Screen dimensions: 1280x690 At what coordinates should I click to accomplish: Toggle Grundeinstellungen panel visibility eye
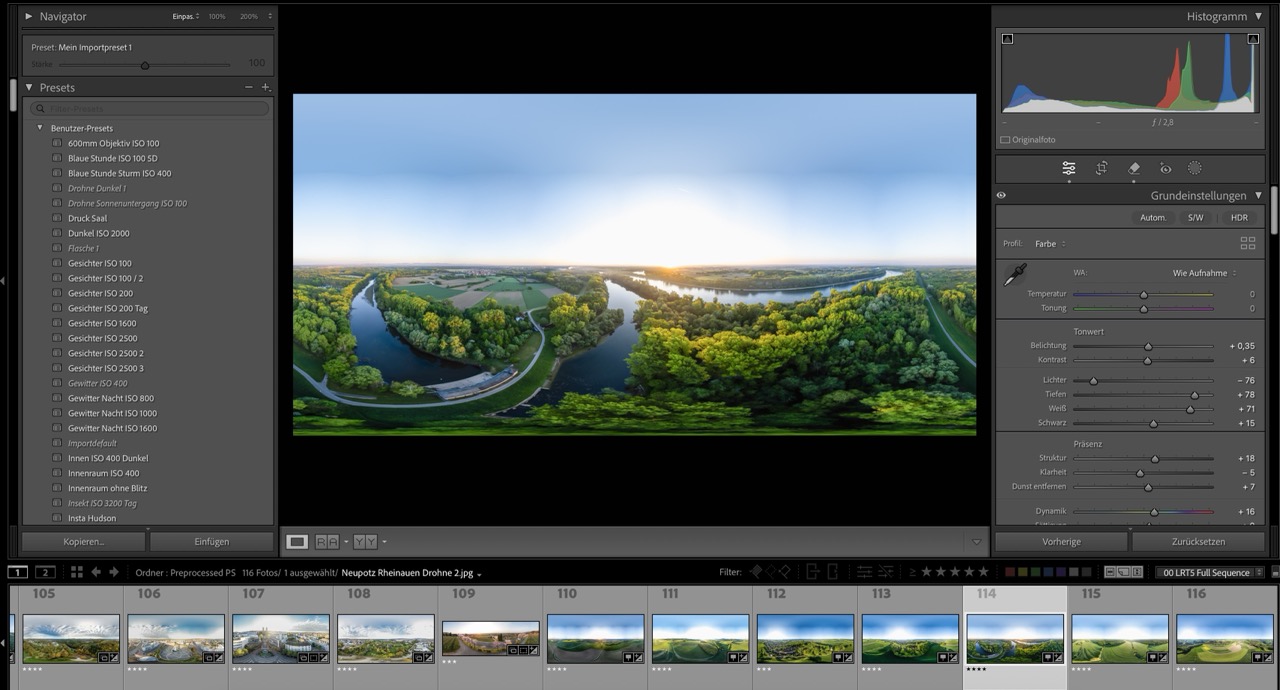[x=1001, y=196]
